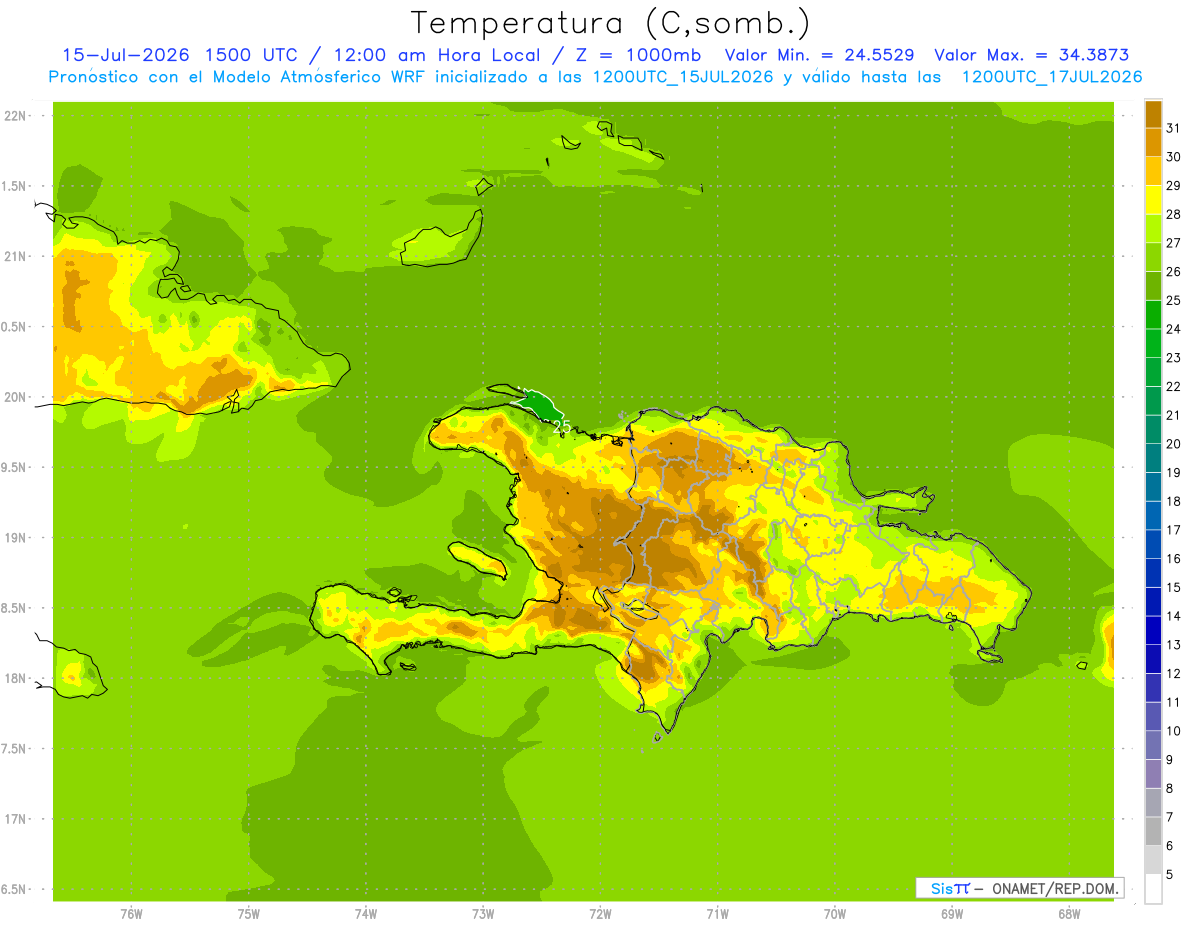Click the 'Valor Max. = 34.3873' value
1200x927 pixels.
pos(1032,55)
